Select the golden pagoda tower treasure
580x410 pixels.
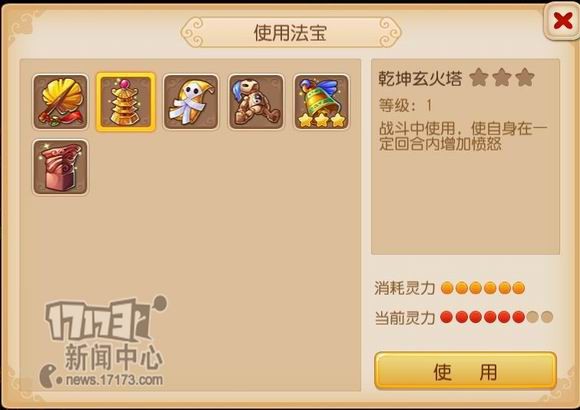[126, 102]
